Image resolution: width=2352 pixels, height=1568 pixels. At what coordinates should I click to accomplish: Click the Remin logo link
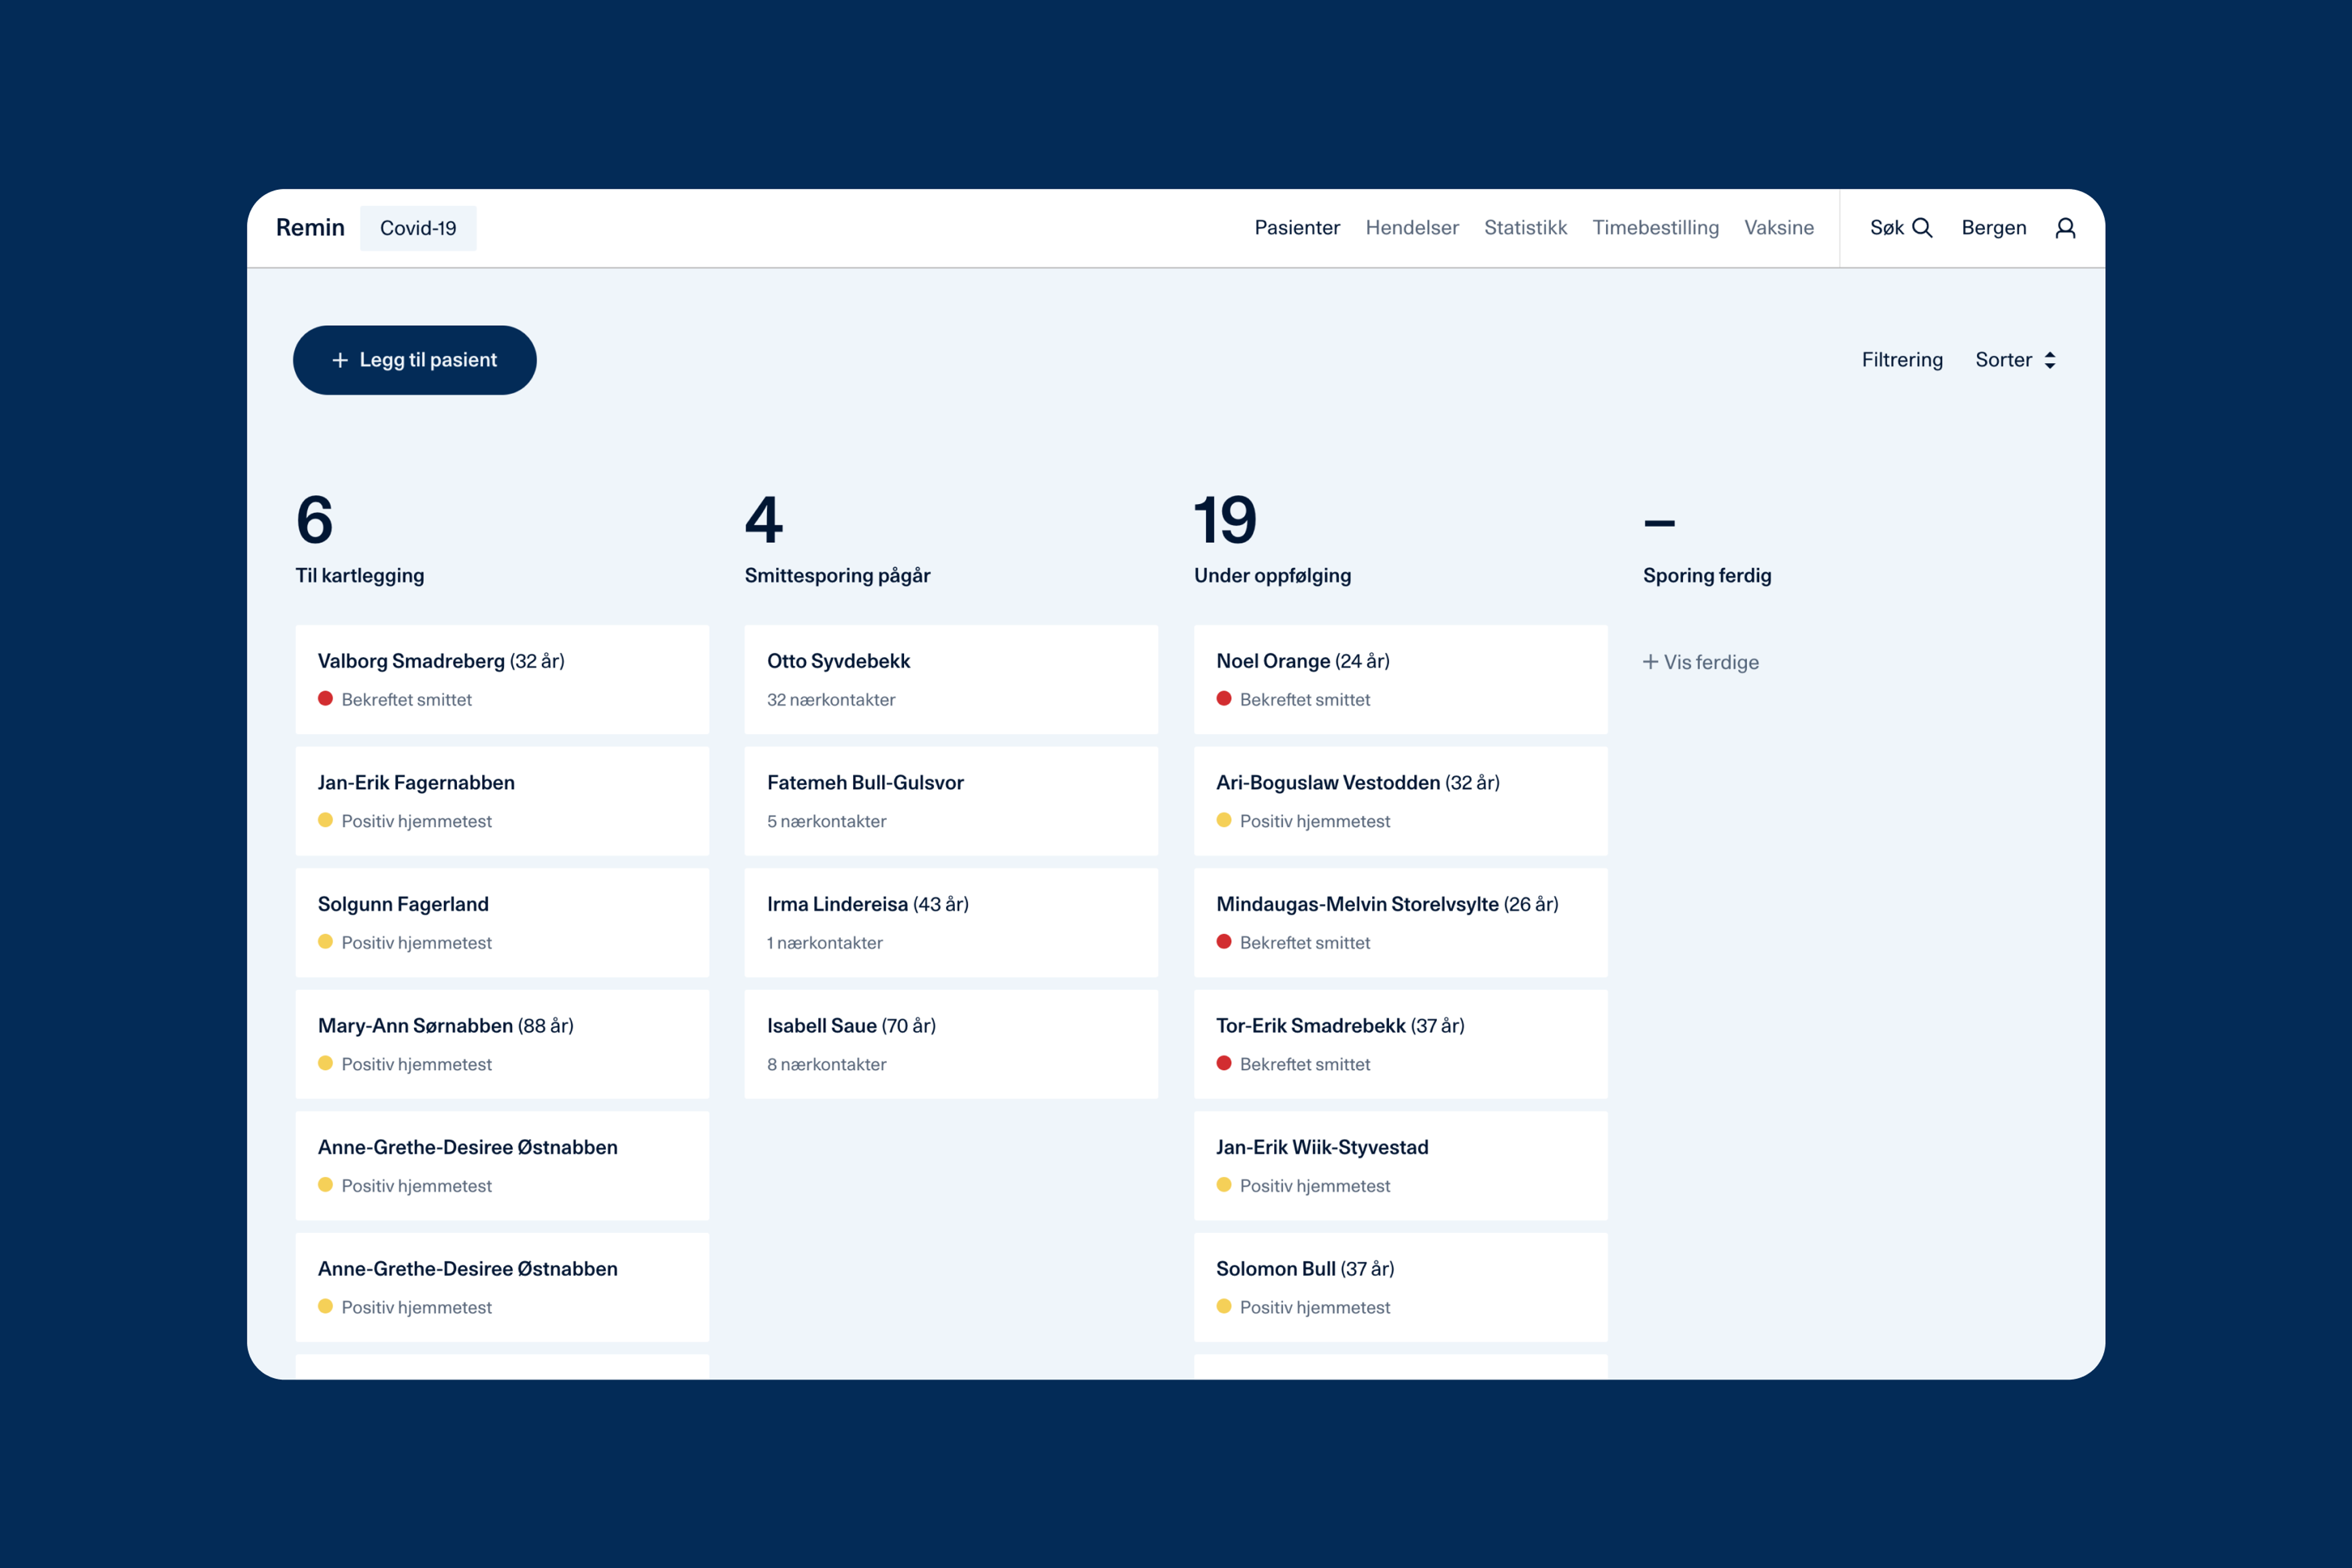click(310, 228)
